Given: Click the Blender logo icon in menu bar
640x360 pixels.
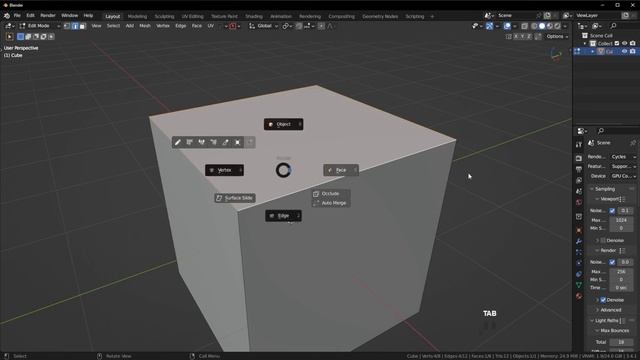Looking at the screenshot, I should [7, 16].
